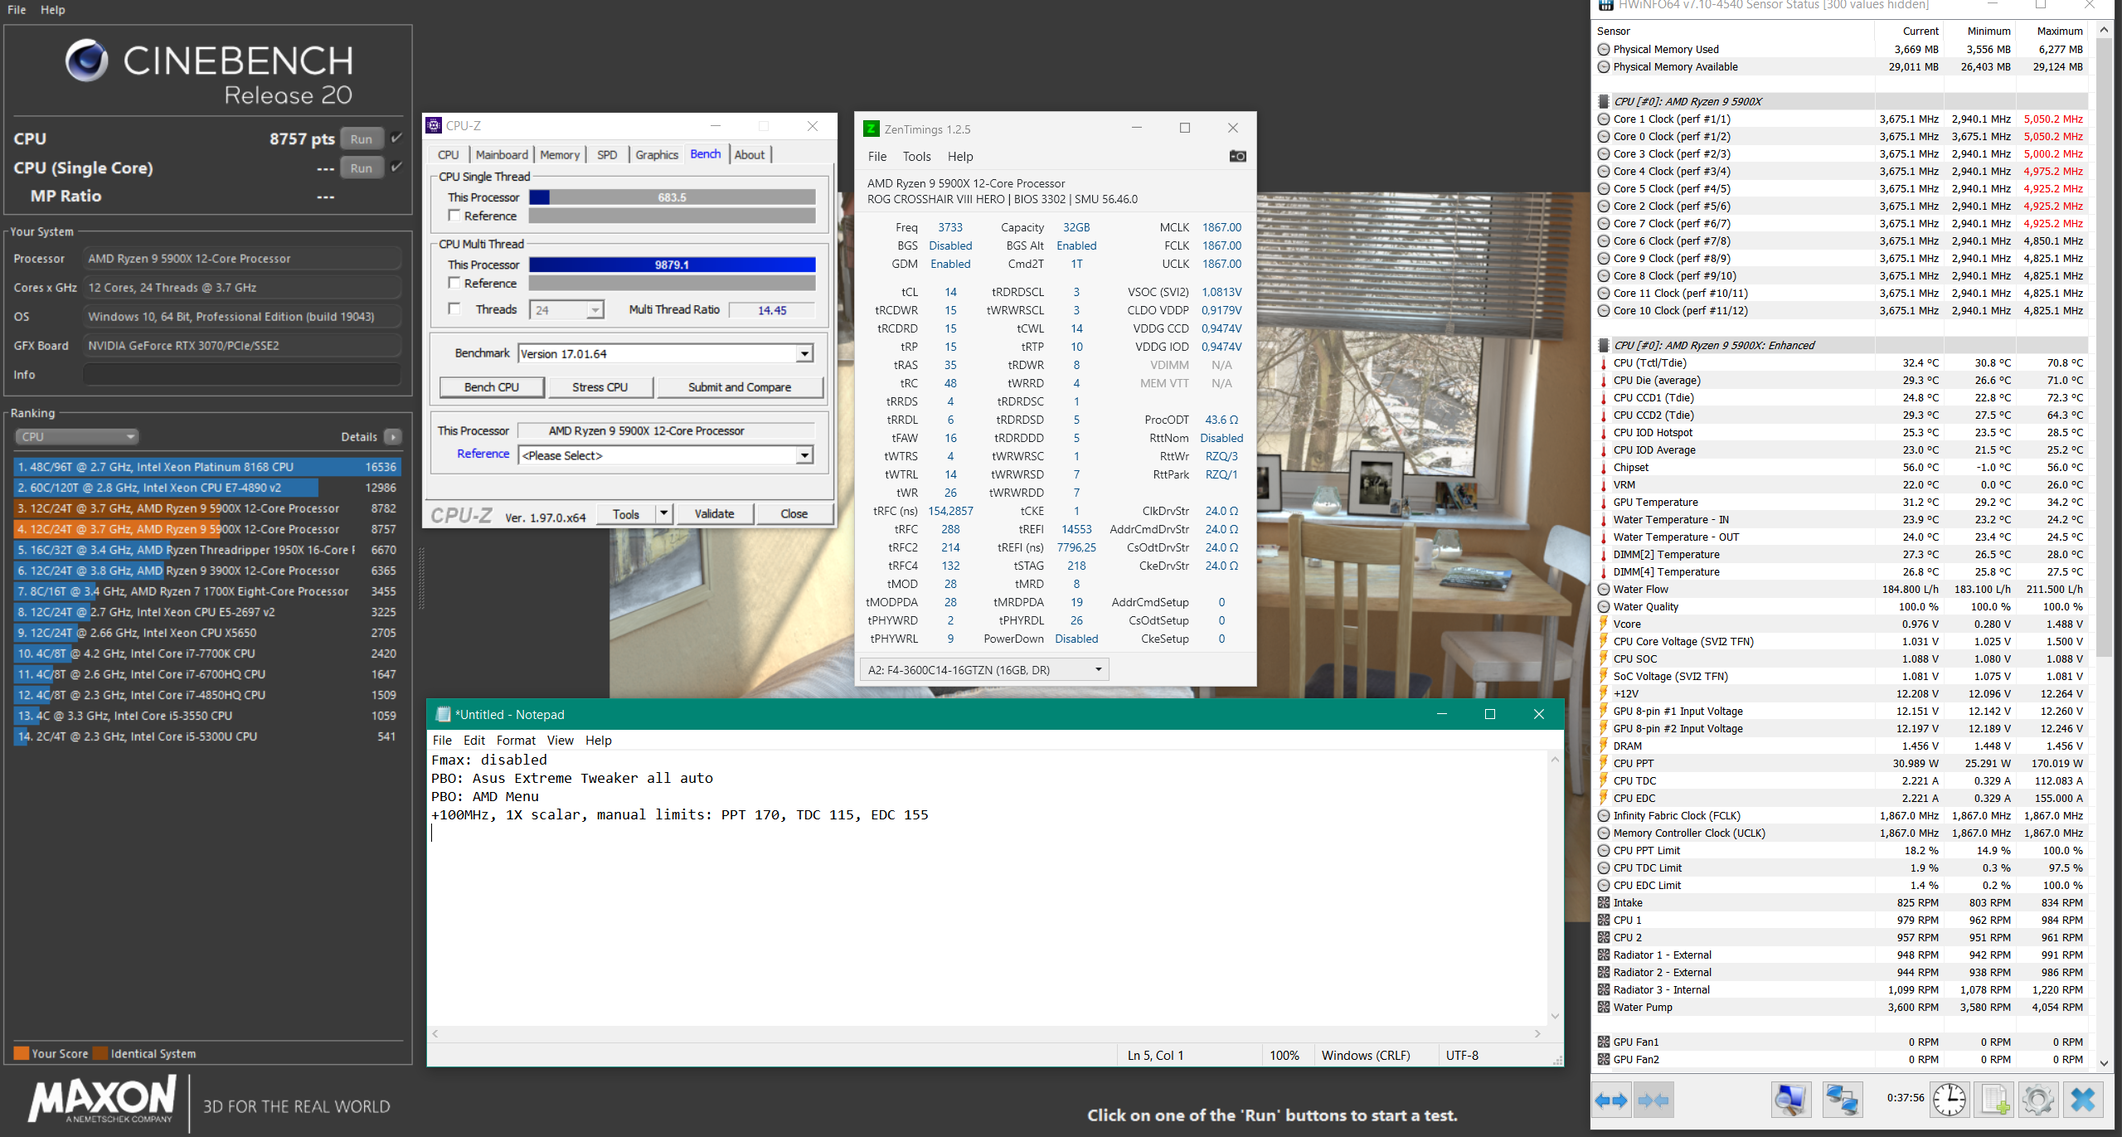The height and width of the screenshot is (1137, 2122).
Task: Open the Format menu in Notepad
Action: [516, 740]
